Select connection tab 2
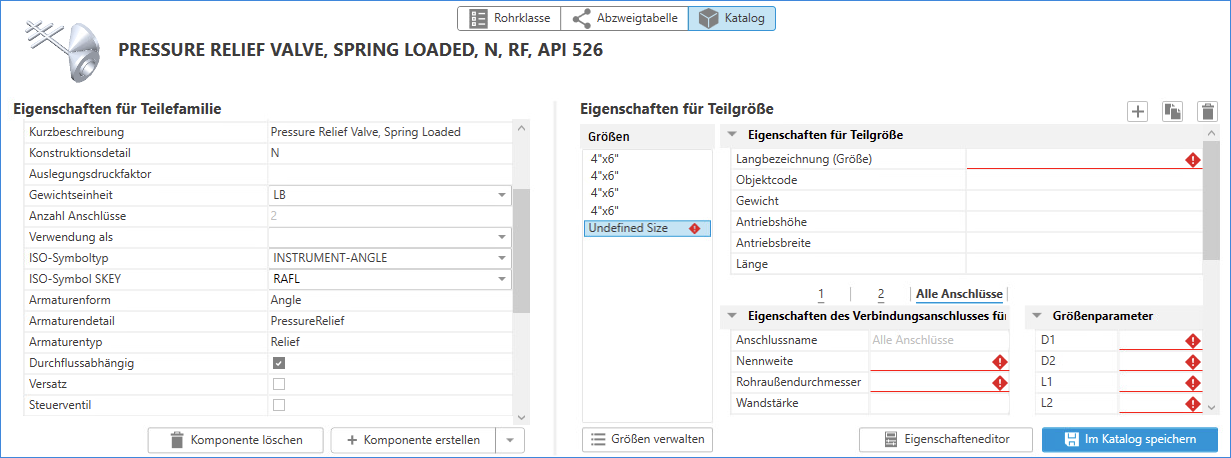This screenshot has width=1231, height=458. (x=881, y=294)
